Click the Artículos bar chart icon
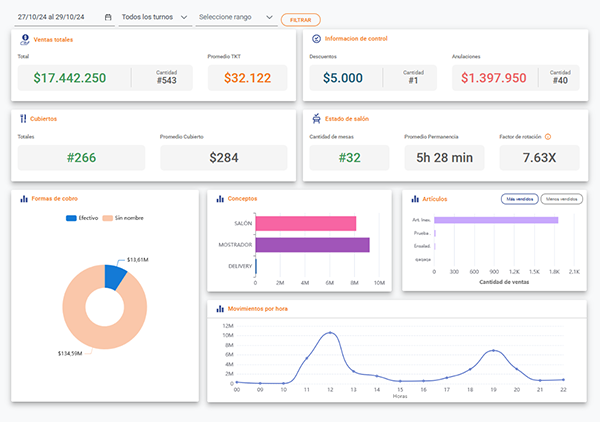600x422 pixels. pyautogui.click(x=414, y=198)
